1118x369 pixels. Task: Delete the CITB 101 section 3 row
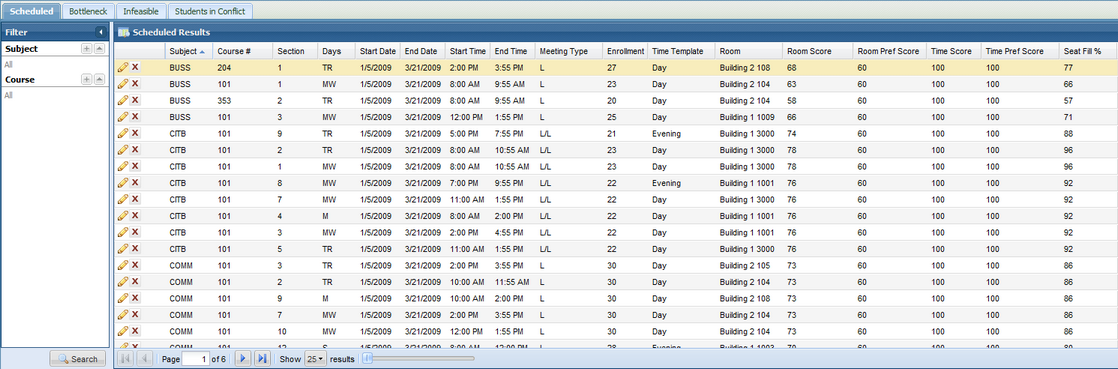pos(135,232)
